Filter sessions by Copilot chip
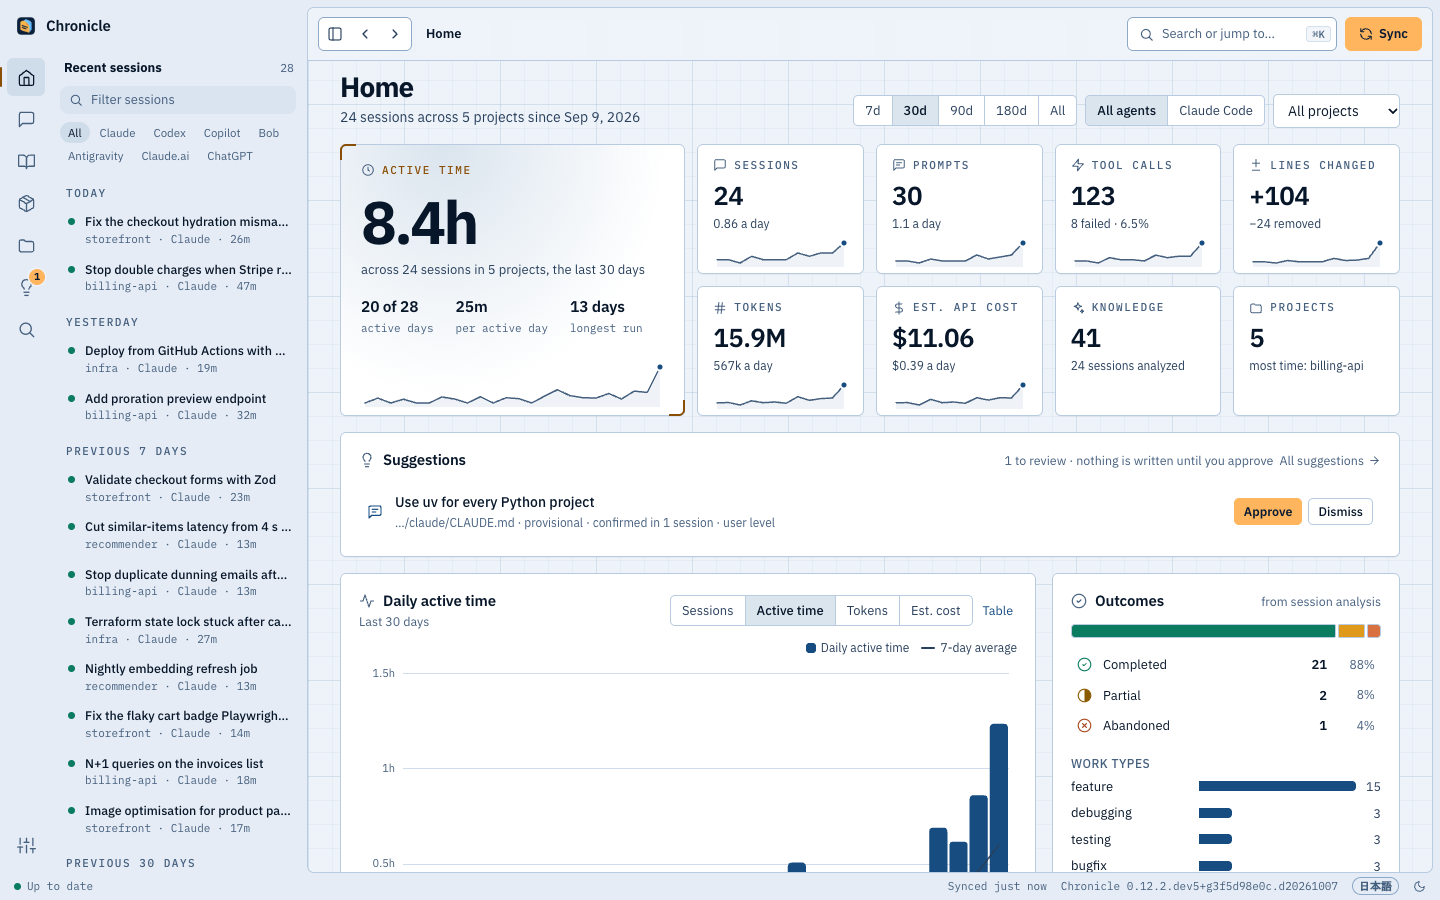This screenshot has height=900, width=1440. click(222, 133)
